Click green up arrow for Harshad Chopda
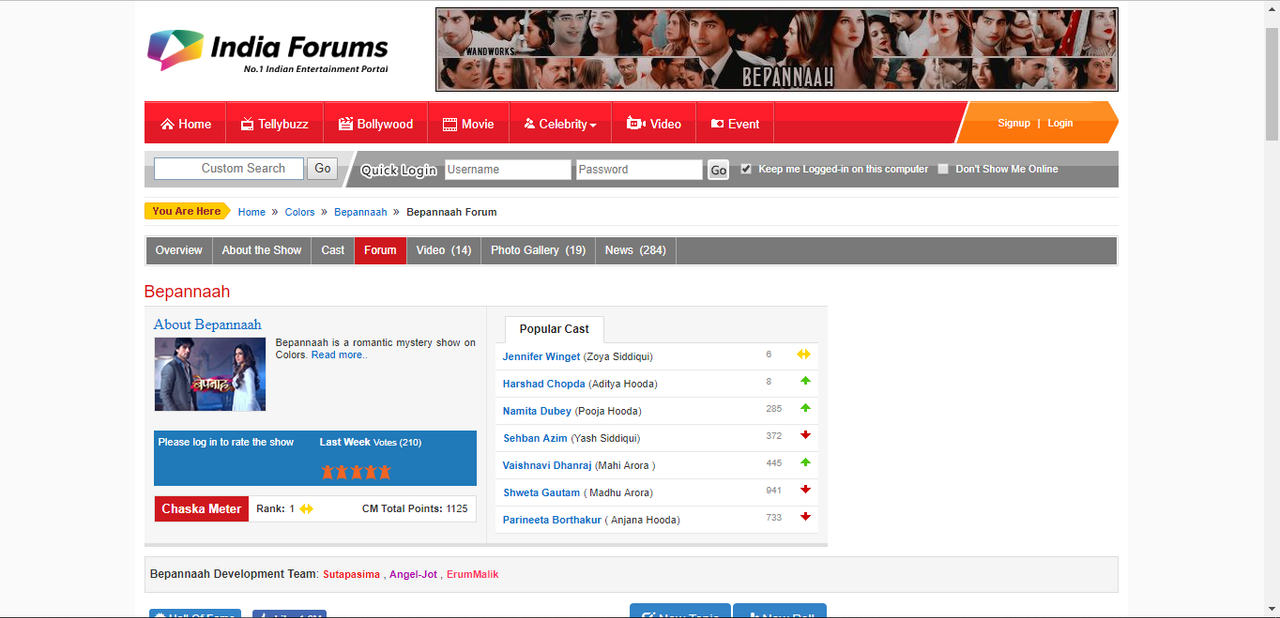Viewport: 1280px width, 618px height. tap(805, 381)
